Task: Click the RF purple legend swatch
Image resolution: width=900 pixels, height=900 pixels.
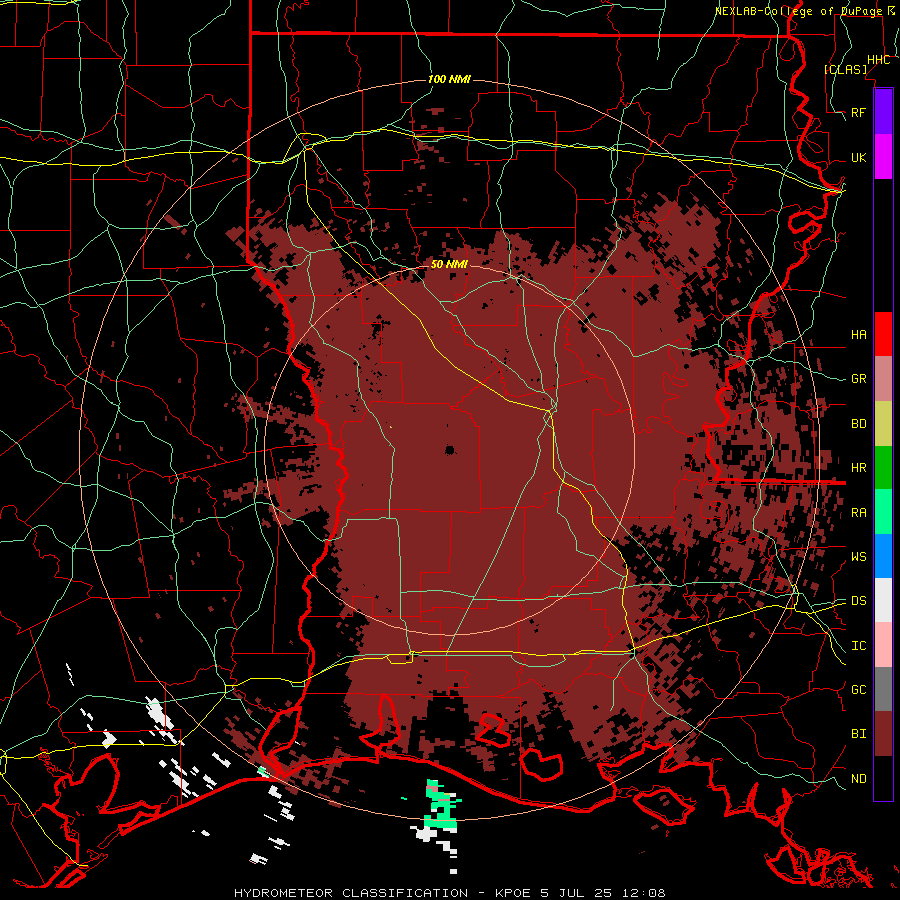Action: tap(883, 112)
